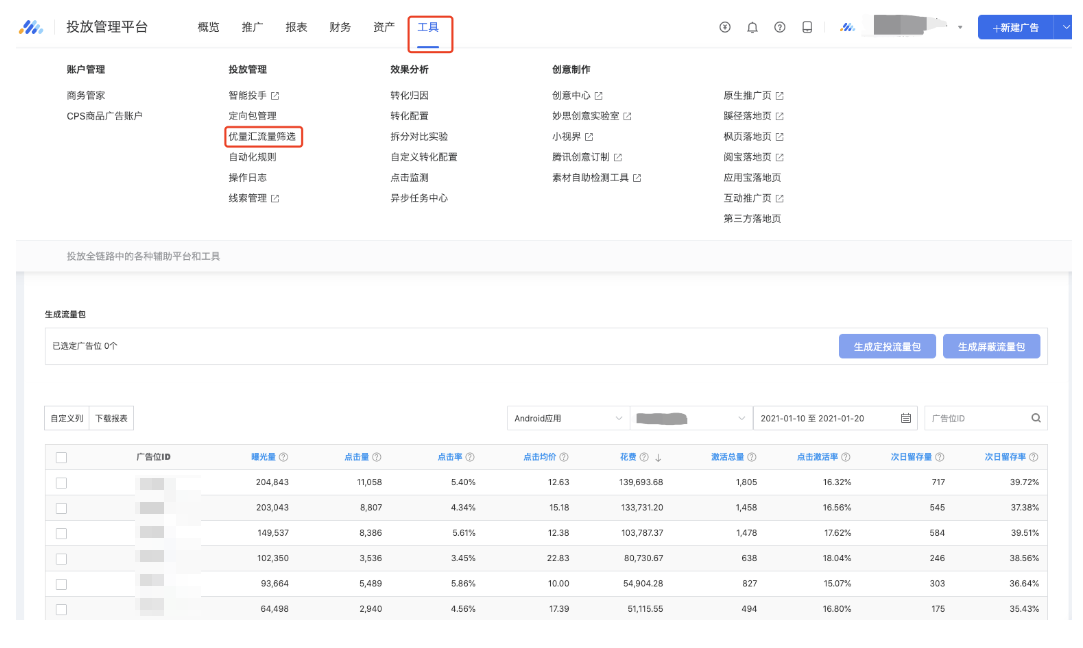The image size is (1083, 648).
Task: Open the 财务 menu
Action: 340,27
